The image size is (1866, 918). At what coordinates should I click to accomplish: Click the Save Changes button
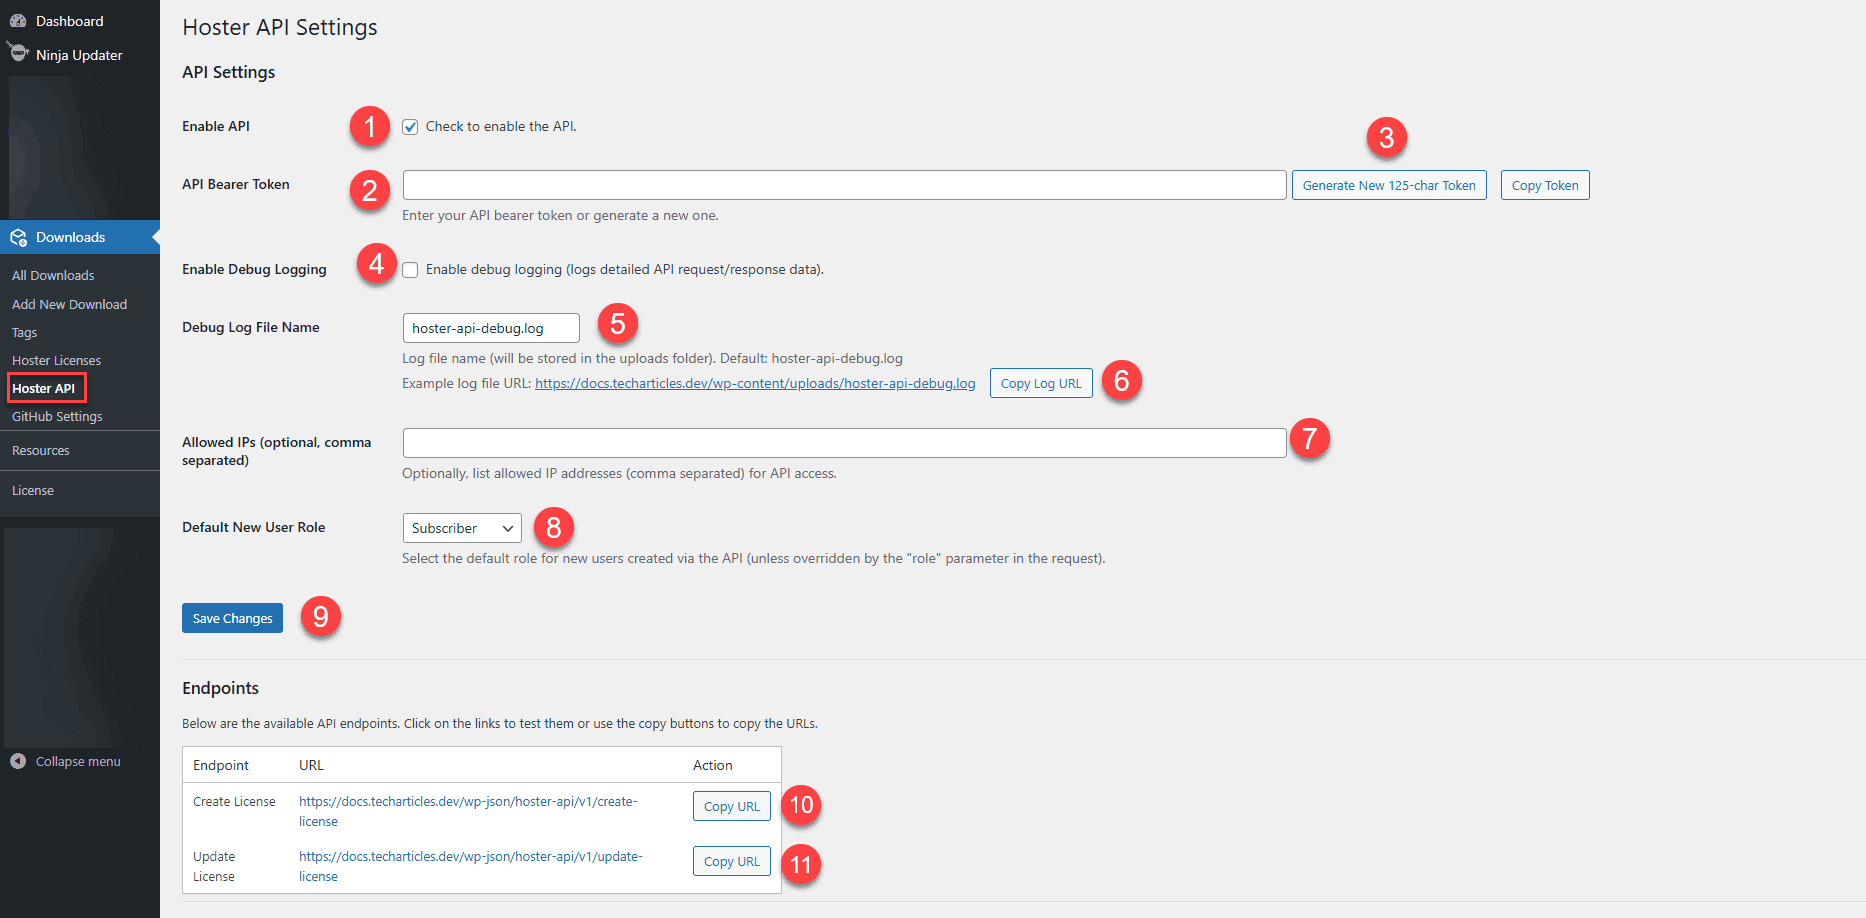click(232, 618)
